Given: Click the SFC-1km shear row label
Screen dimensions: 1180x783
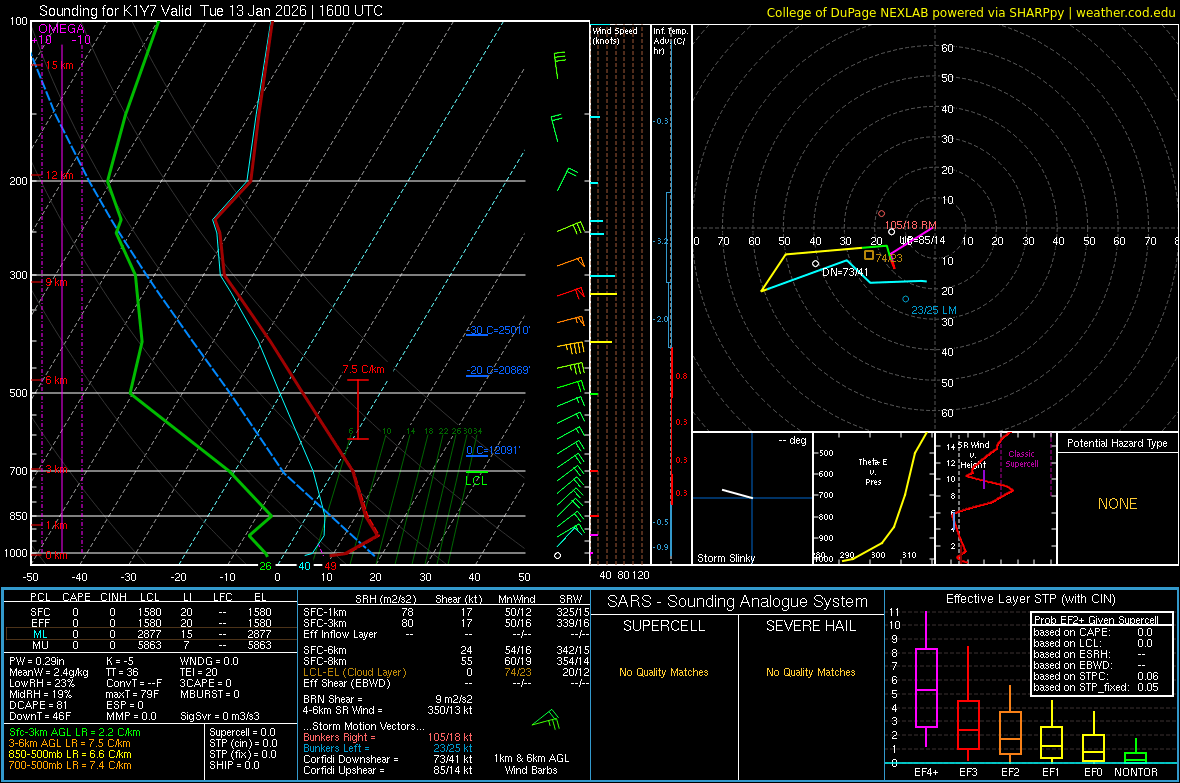Looking at the screenshot, I should 324,612.
